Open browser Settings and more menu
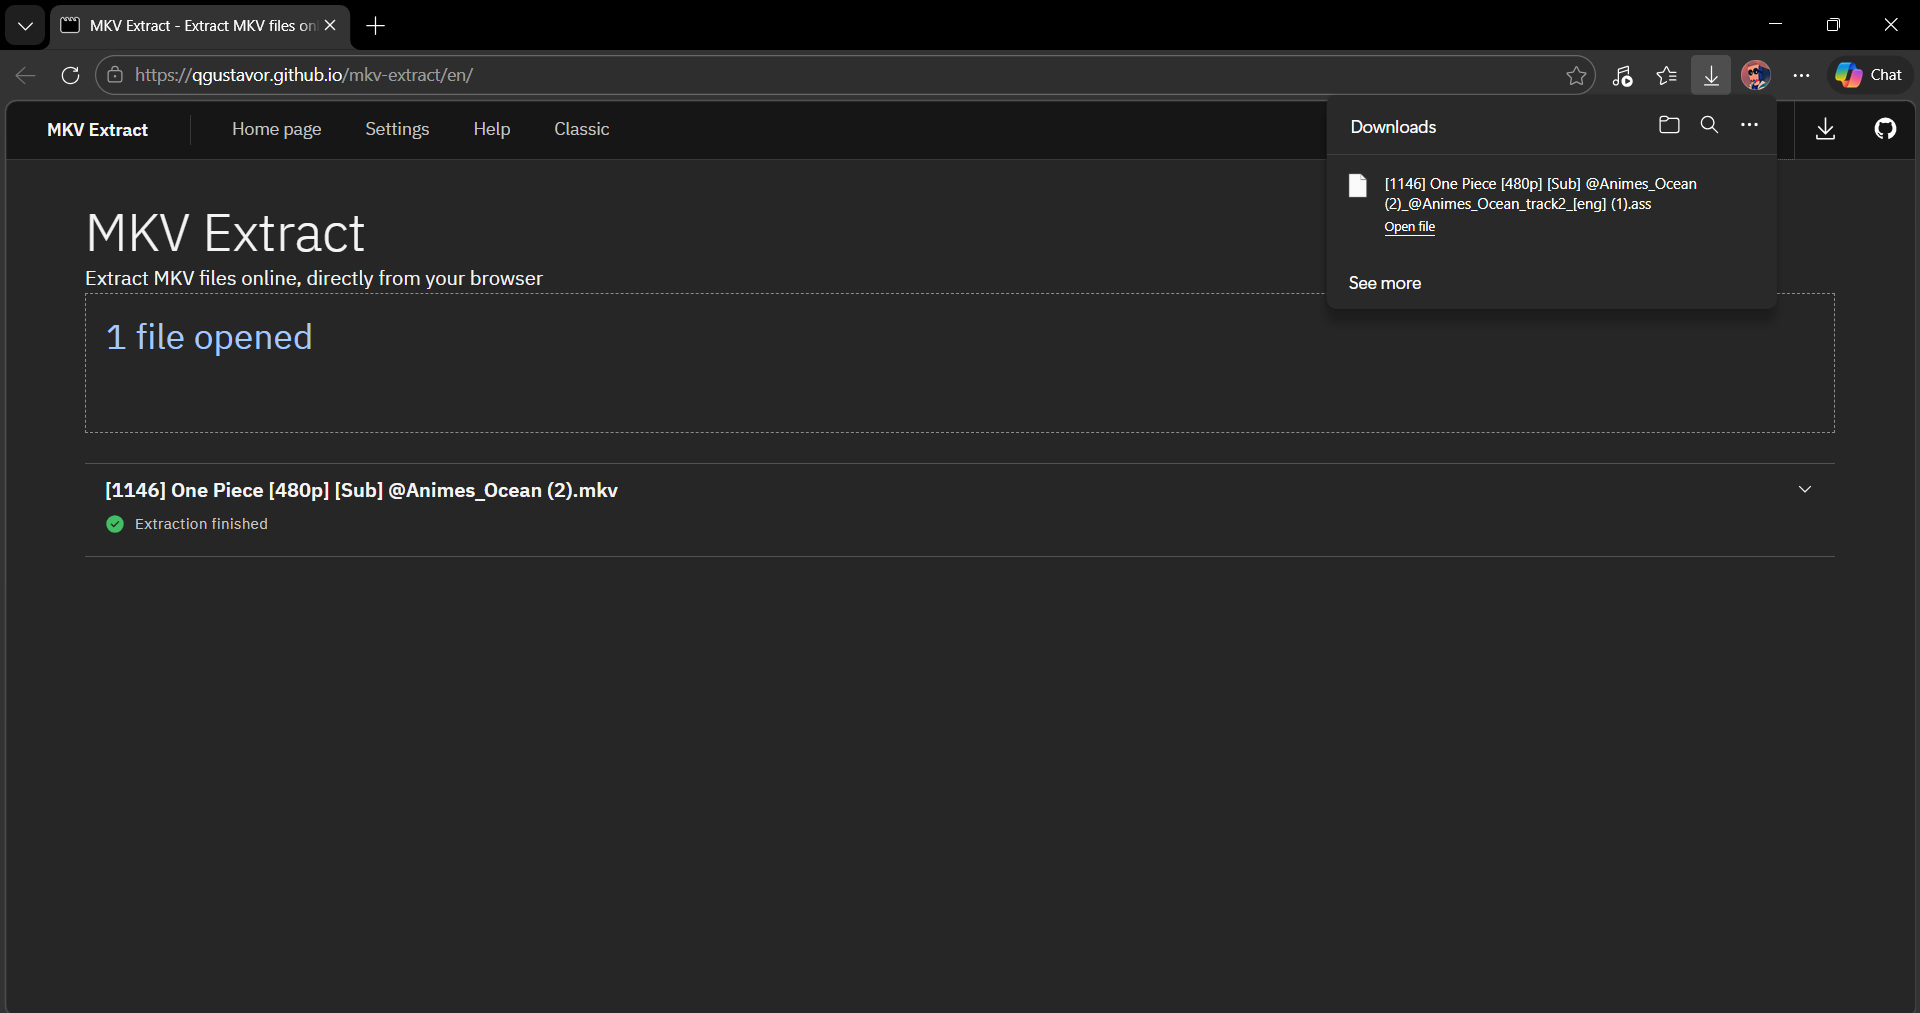 pos(1801,75)
